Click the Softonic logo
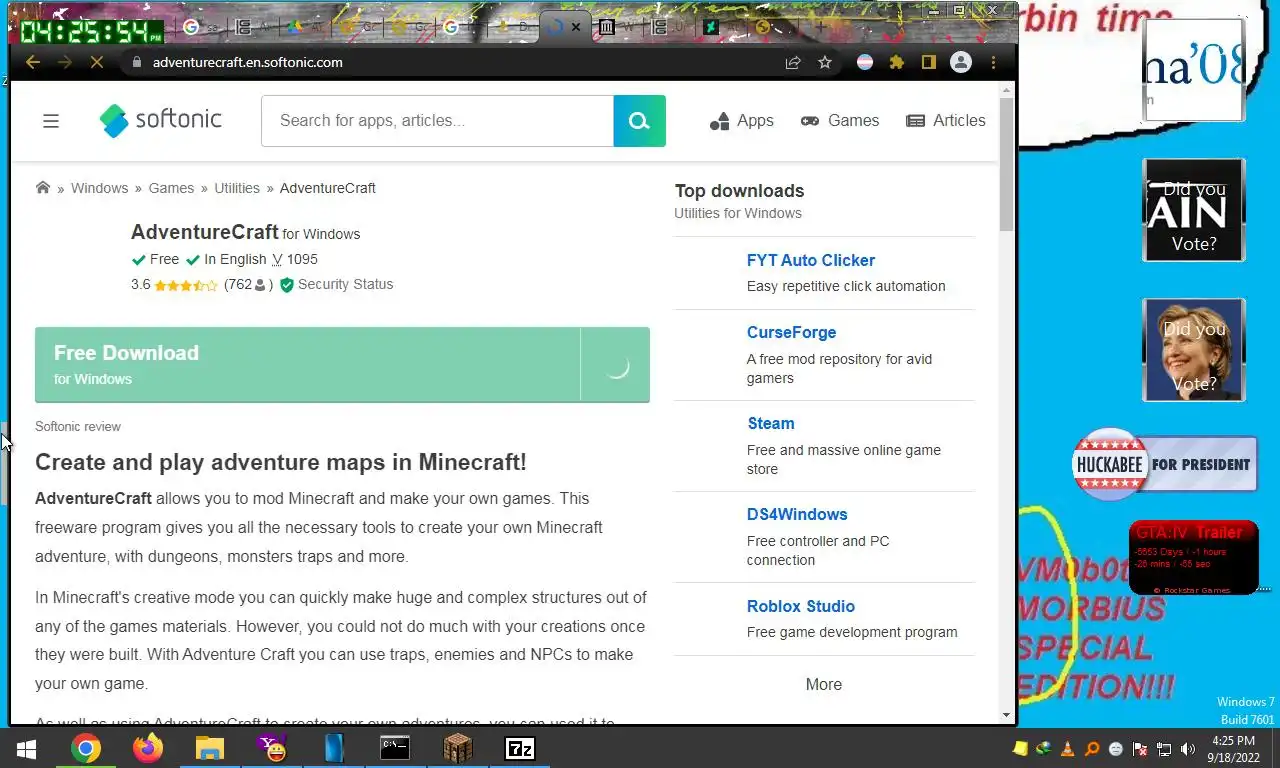 [161, 120]
